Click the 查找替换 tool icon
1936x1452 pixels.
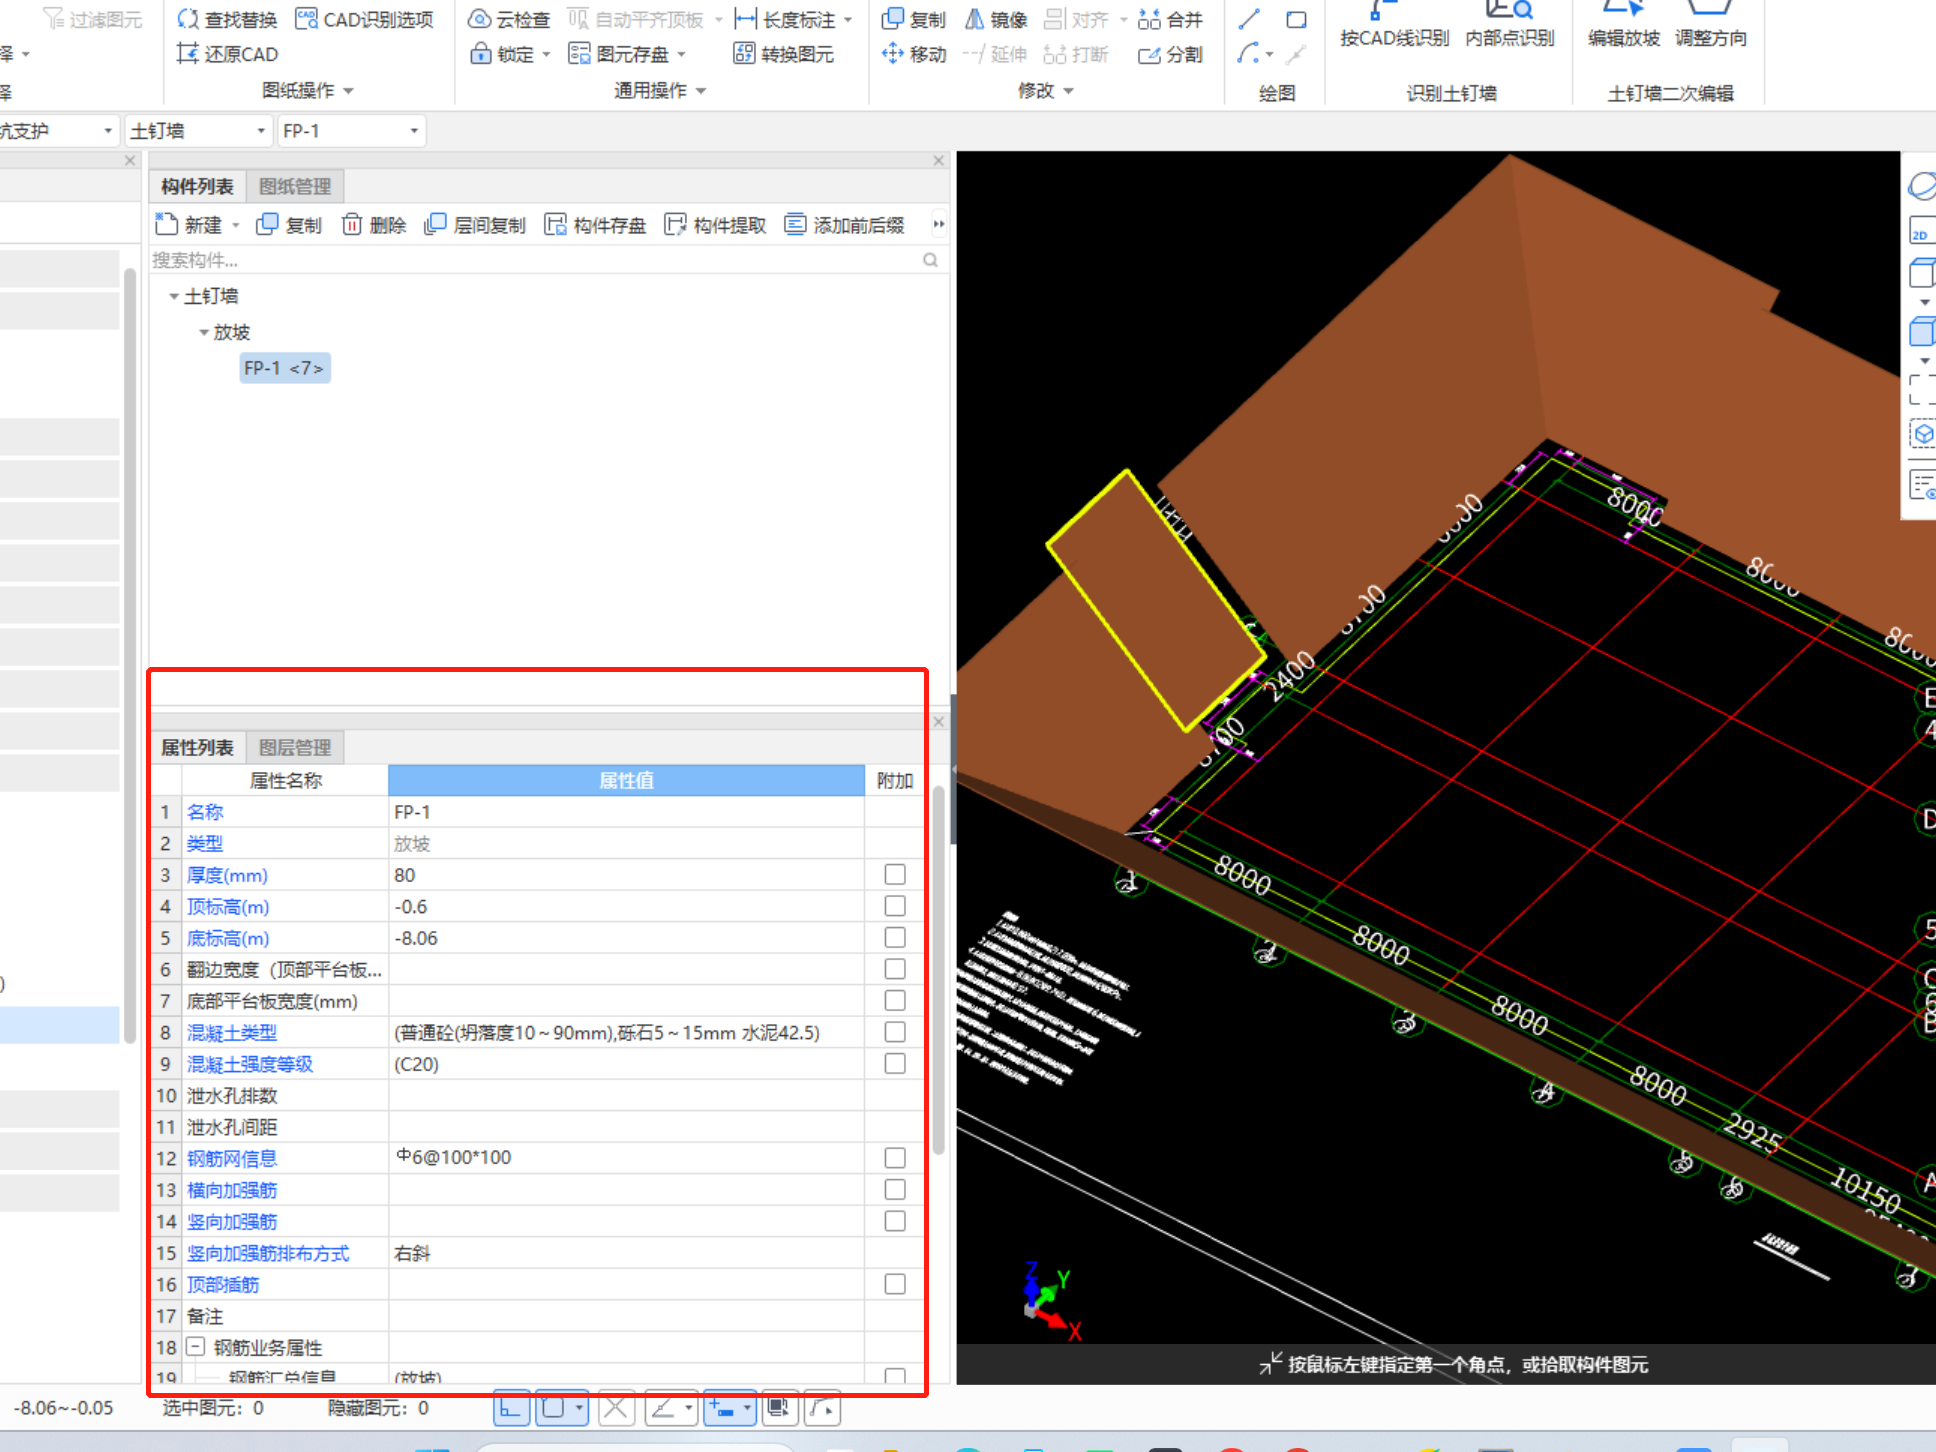tap(187, 19)
